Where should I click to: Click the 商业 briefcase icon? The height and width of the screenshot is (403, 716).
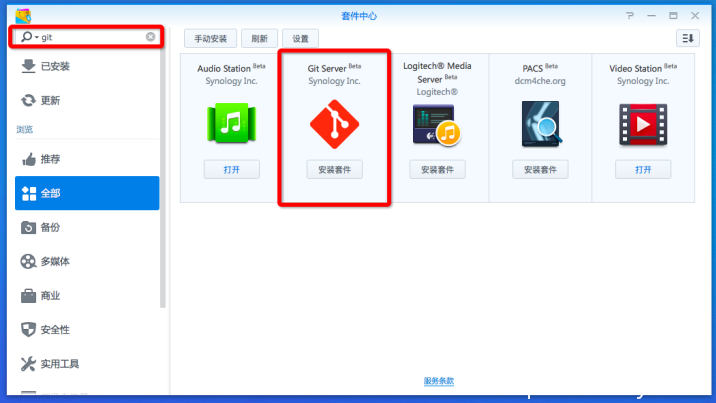[x=28, y=296]
